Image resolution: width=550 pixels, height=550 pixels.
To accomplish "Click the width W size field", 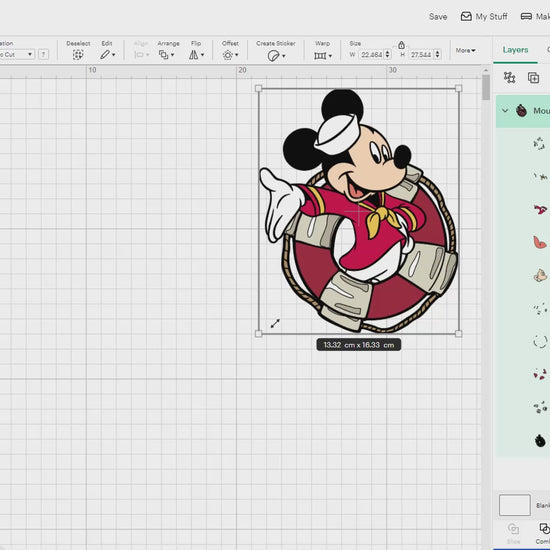I will pos(372,55).
